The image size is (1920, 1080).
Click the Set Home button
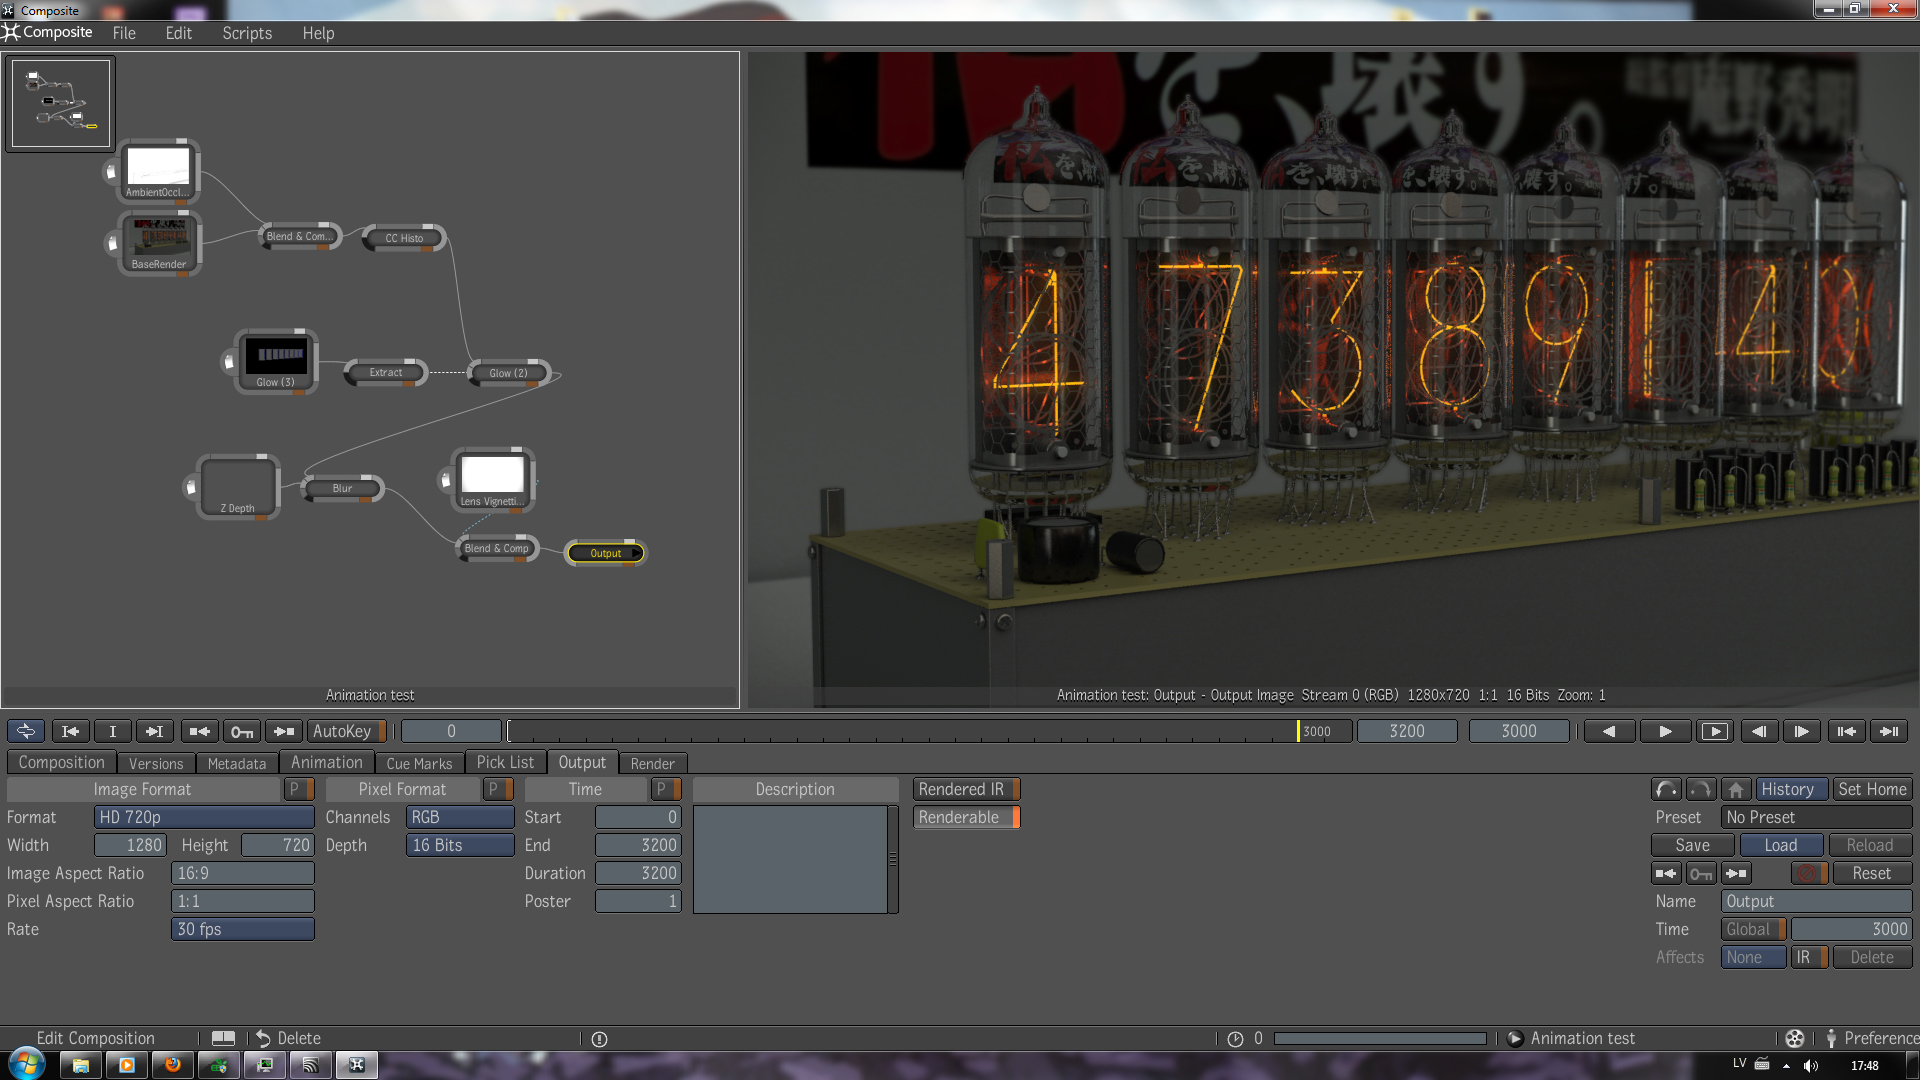[1872, 789]
